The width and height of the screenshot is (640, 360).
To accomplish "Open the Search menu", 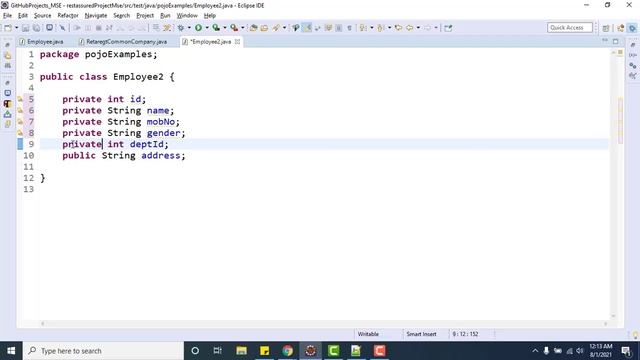I will click(122, 16).
